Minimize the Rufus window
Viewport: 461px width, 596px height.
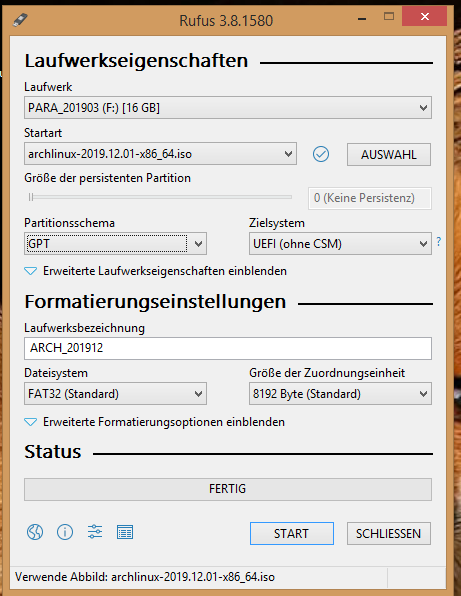coord(362,18)
